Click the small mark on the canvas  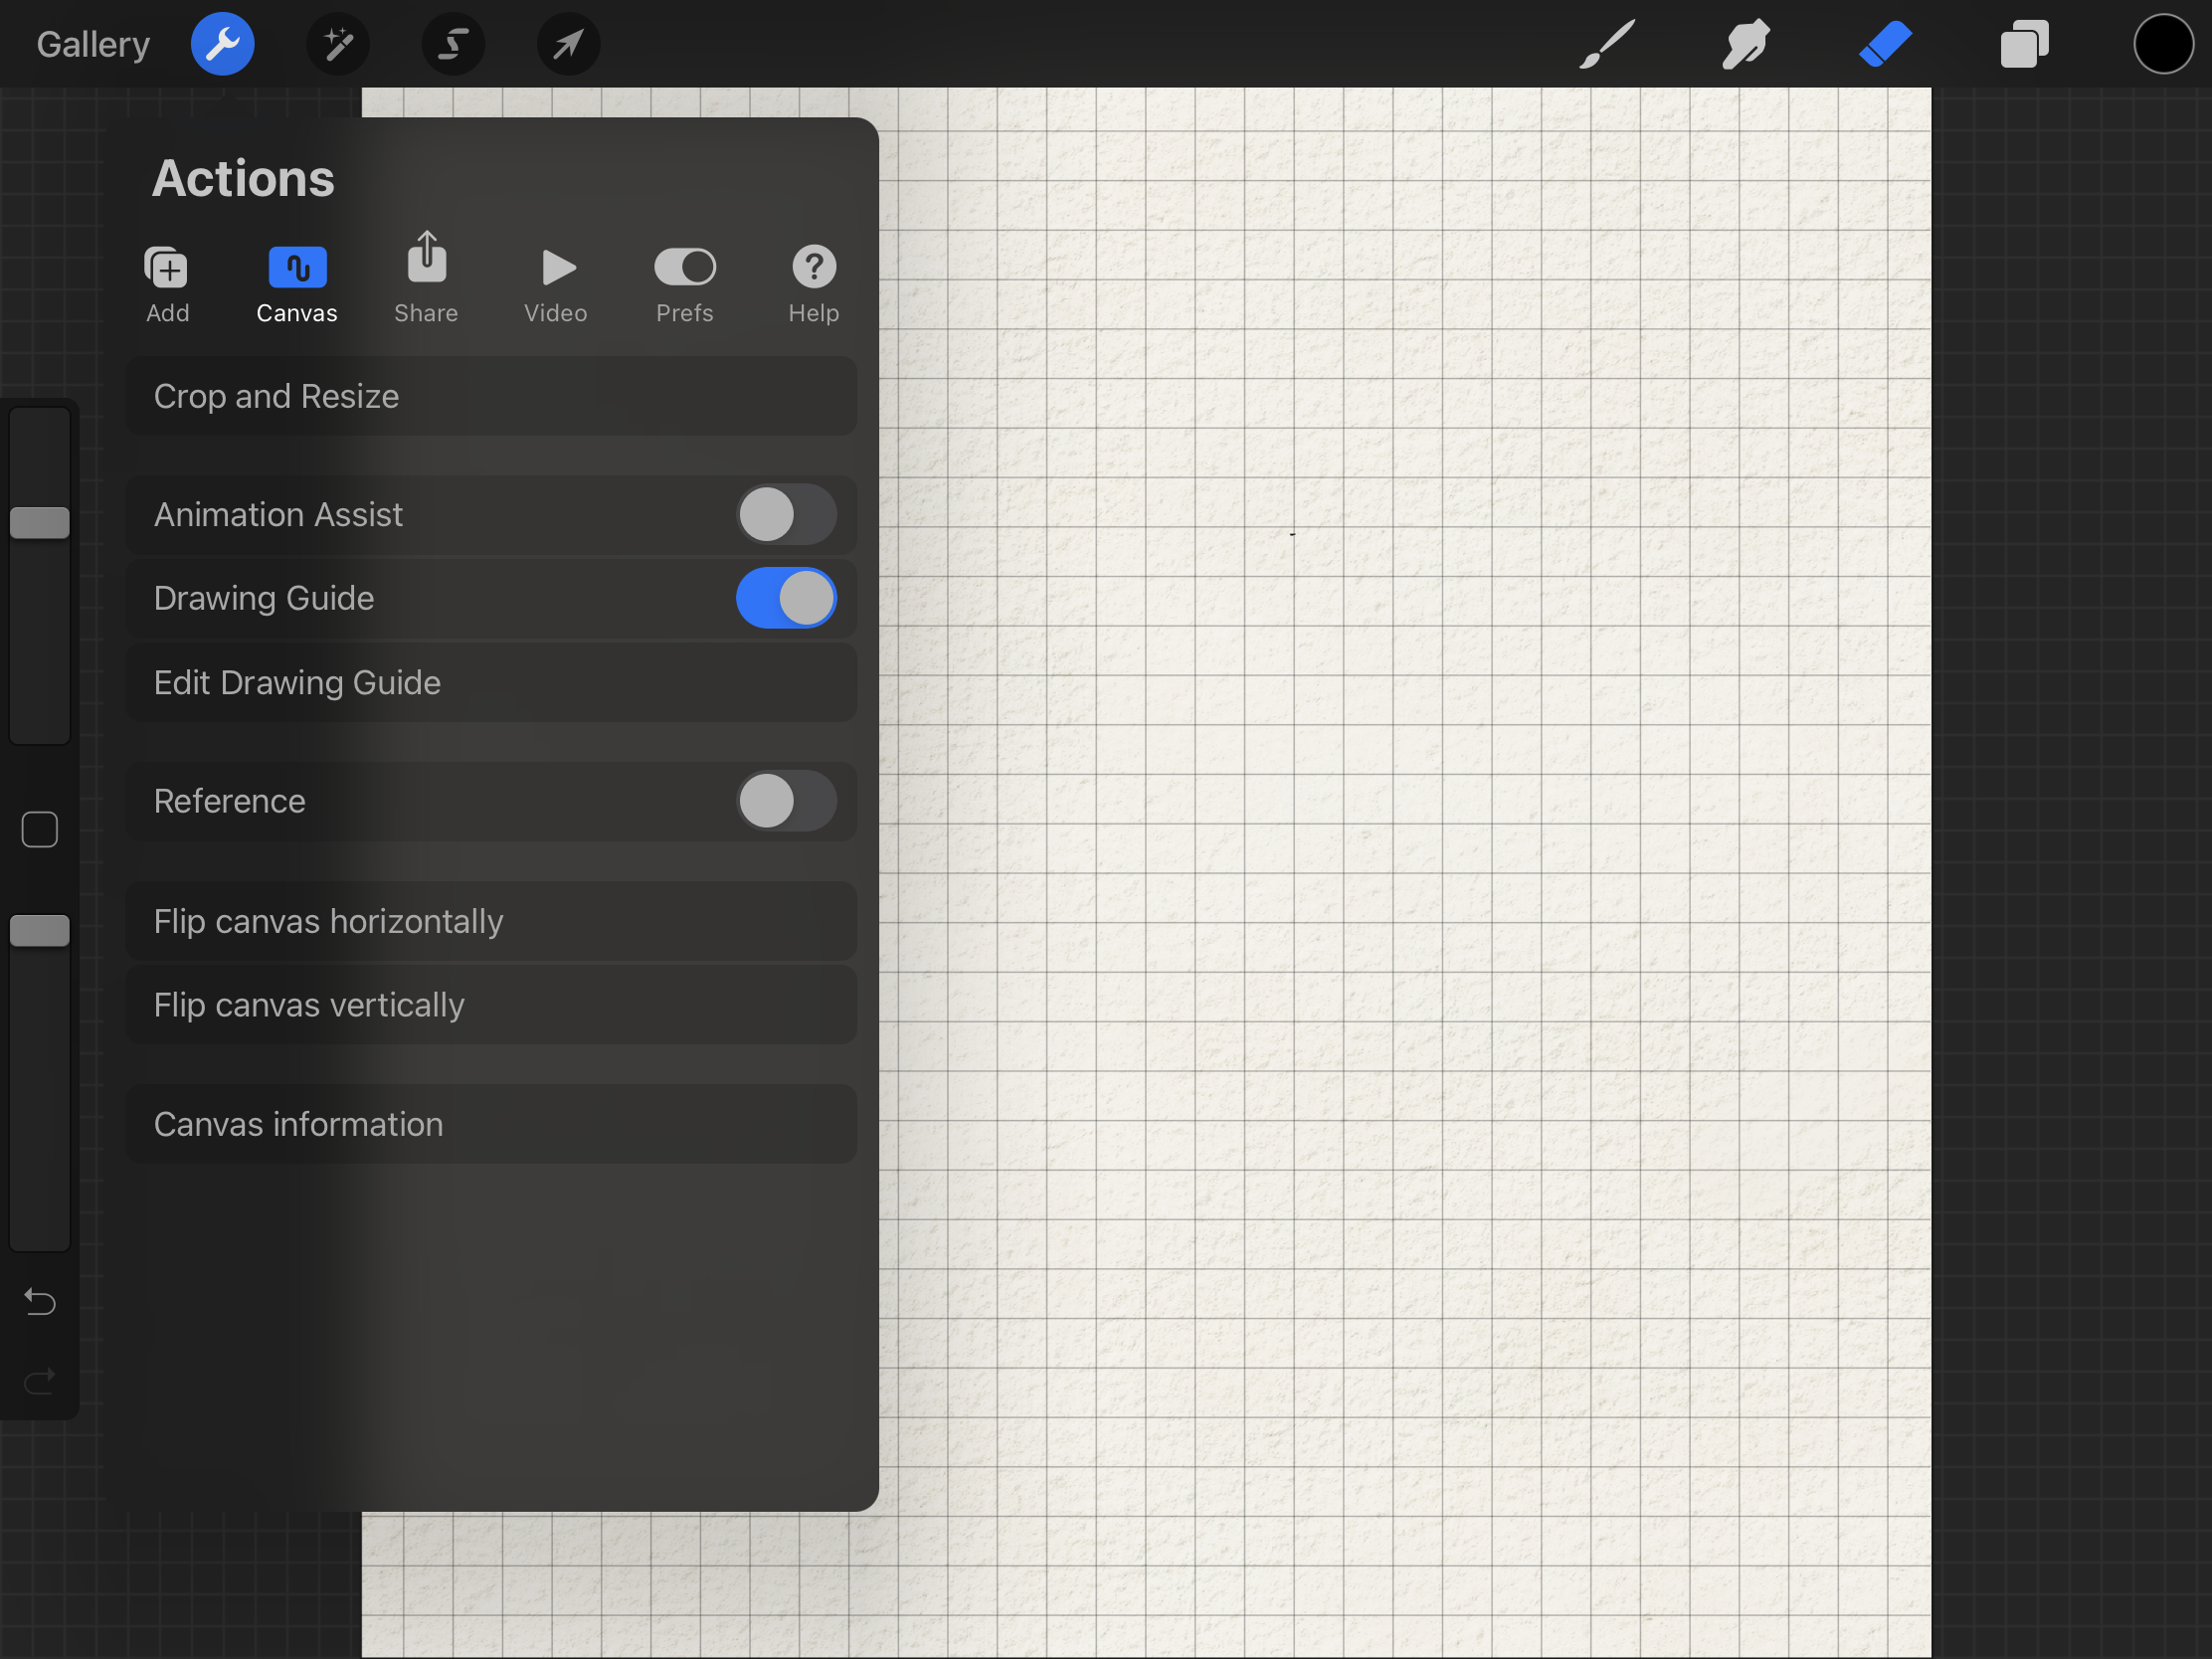point(1293,534)
